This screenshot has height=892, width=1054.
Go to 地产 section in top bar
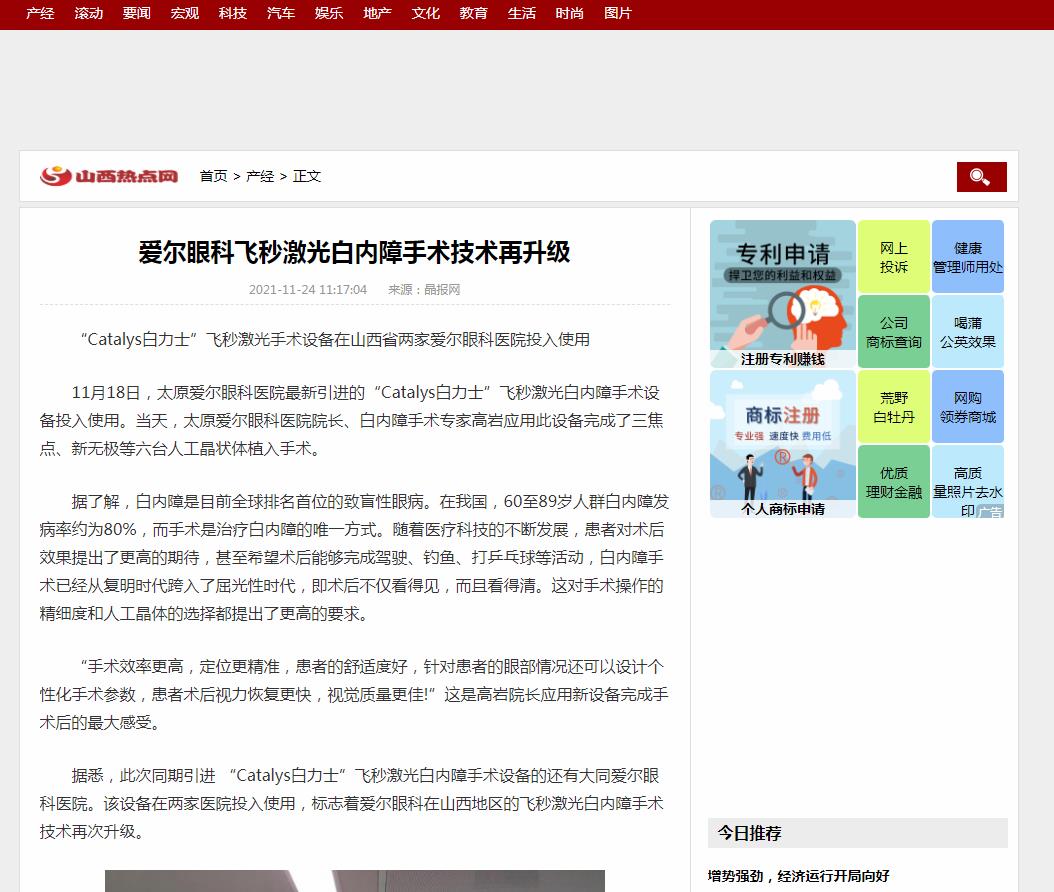(x=377, y=13)
